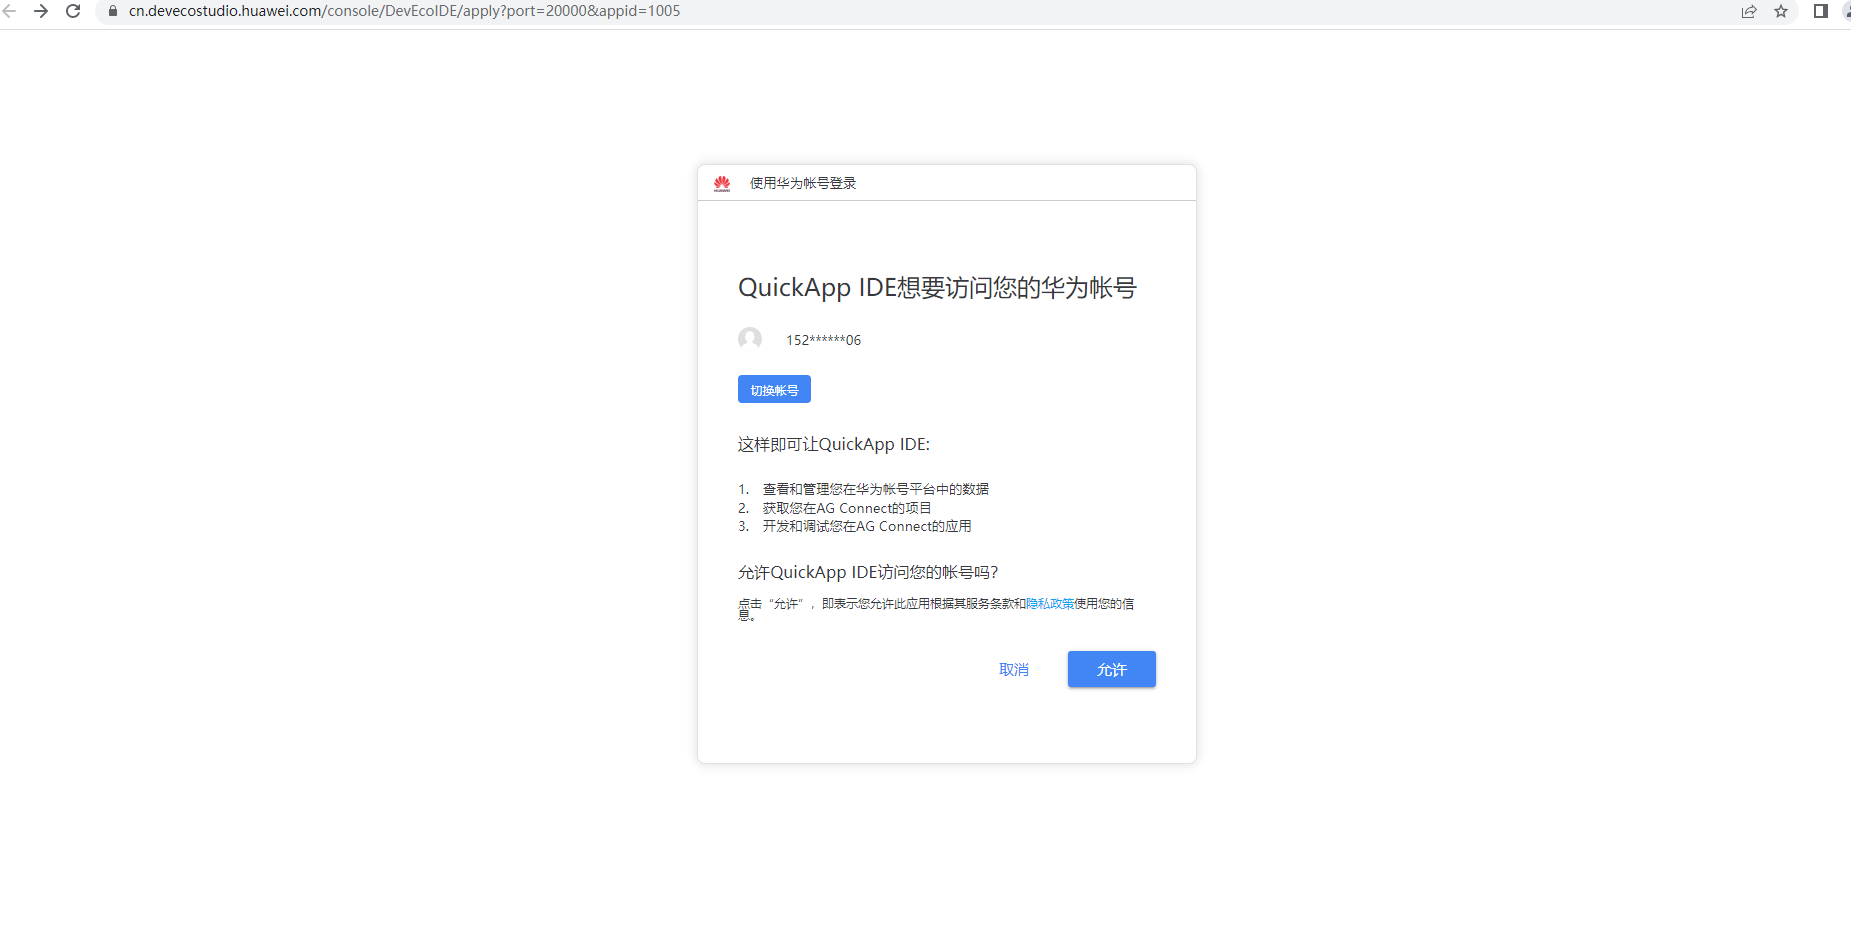Viewport: 1851px width, 935px height.
Task: Click the blue 允许 Allow button
Action: (x=1111, y=669)
